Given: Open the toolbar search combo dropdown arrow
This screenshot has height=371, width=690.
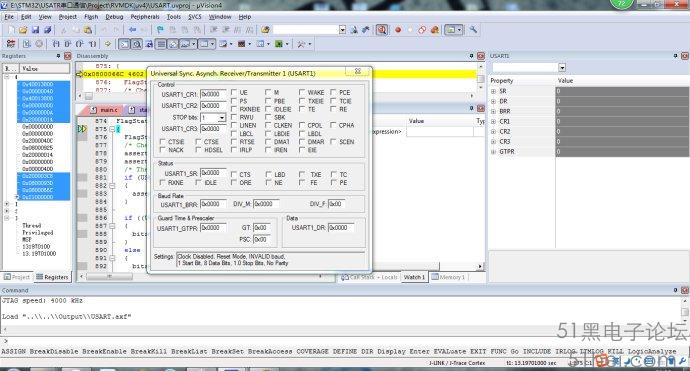Looking at the screenshot, I should 342,30.
